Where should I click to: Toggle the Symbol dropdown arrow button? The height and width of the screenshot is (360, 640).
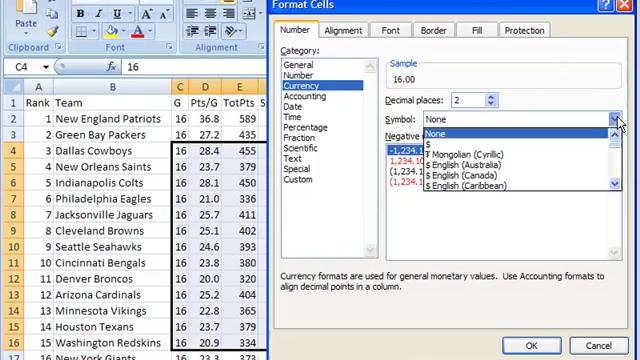pyautogui.click(x=614, y=119)
